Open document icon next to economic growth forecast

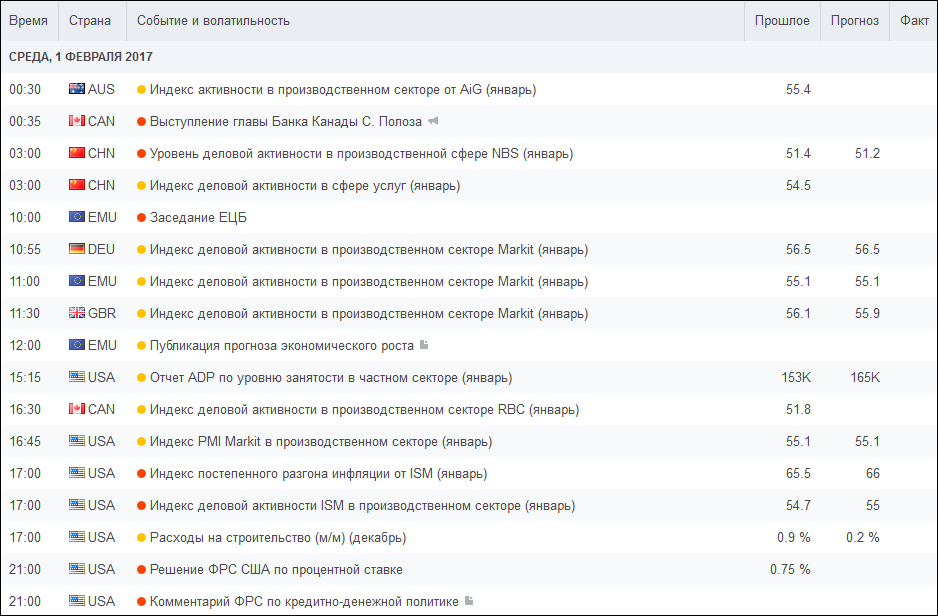coord(424,344)
